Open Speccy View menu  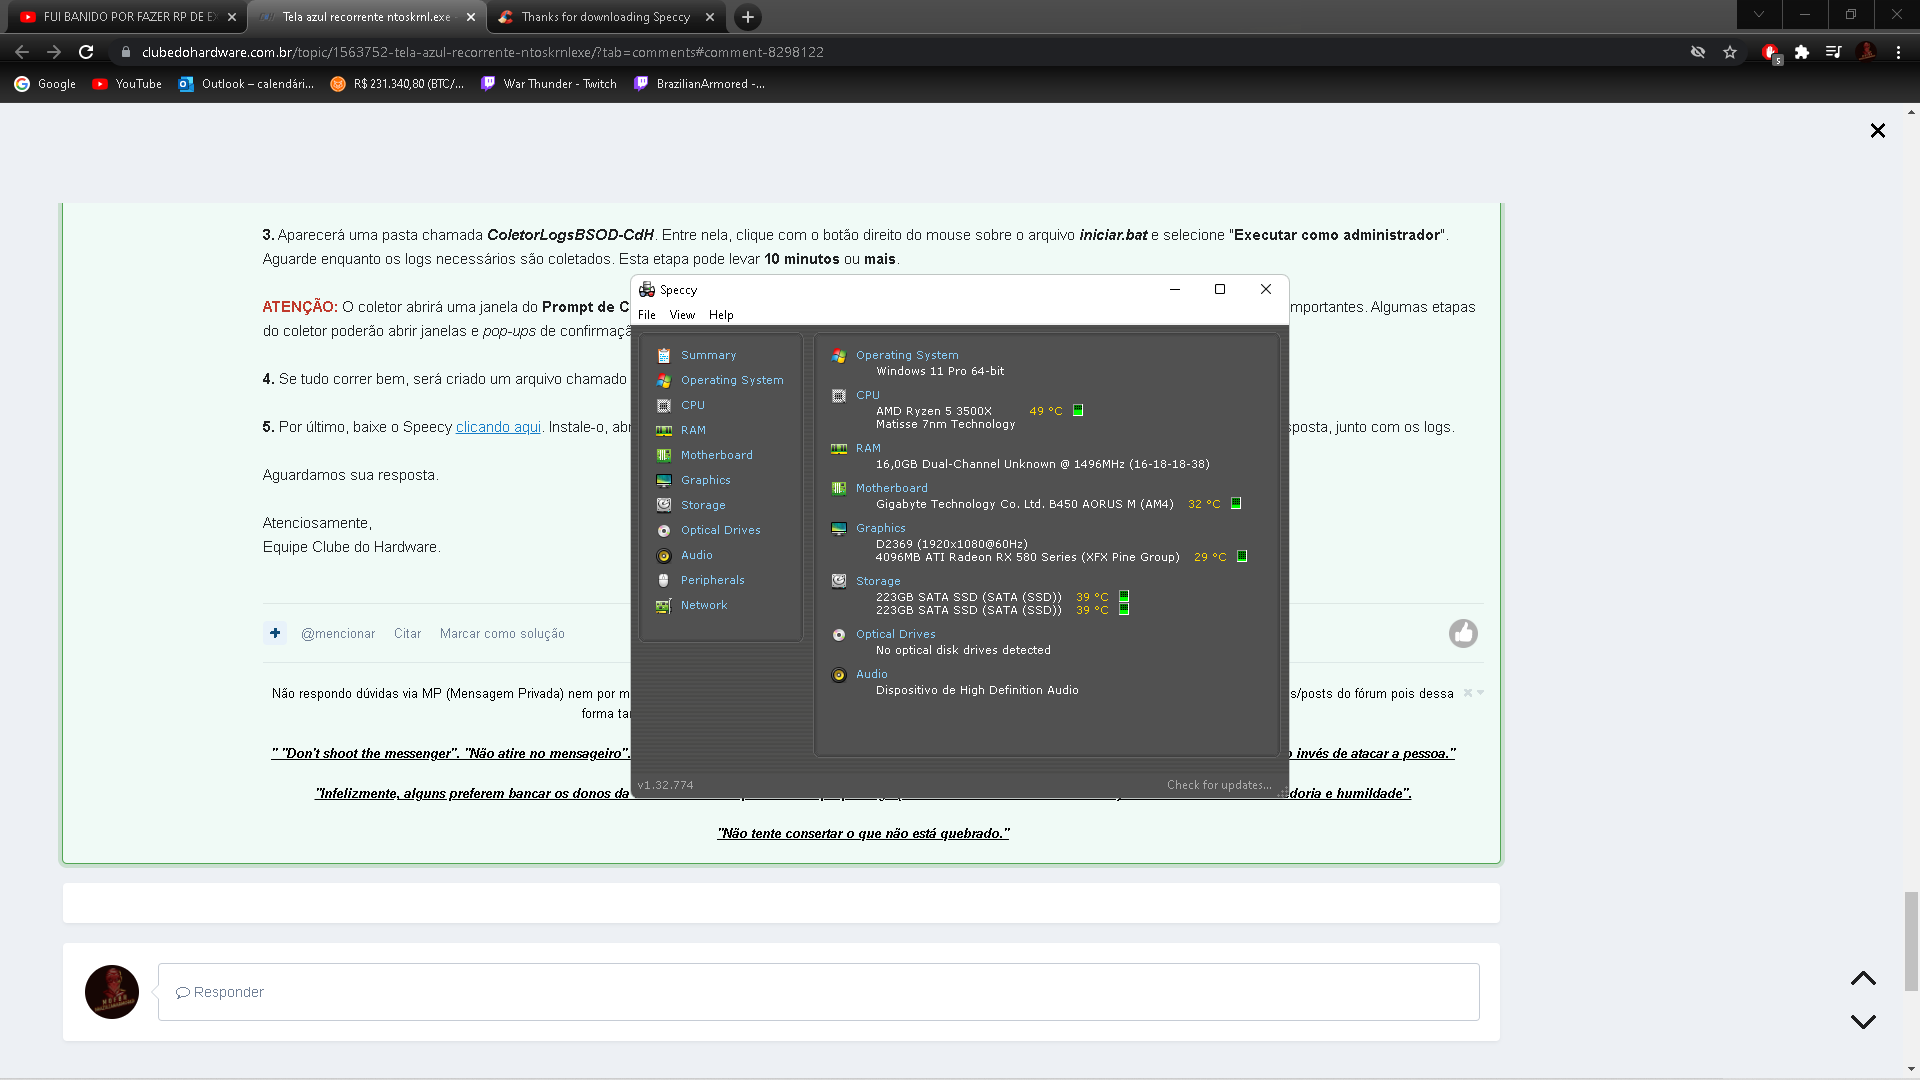pyautogui.click(x=682, y=314)
